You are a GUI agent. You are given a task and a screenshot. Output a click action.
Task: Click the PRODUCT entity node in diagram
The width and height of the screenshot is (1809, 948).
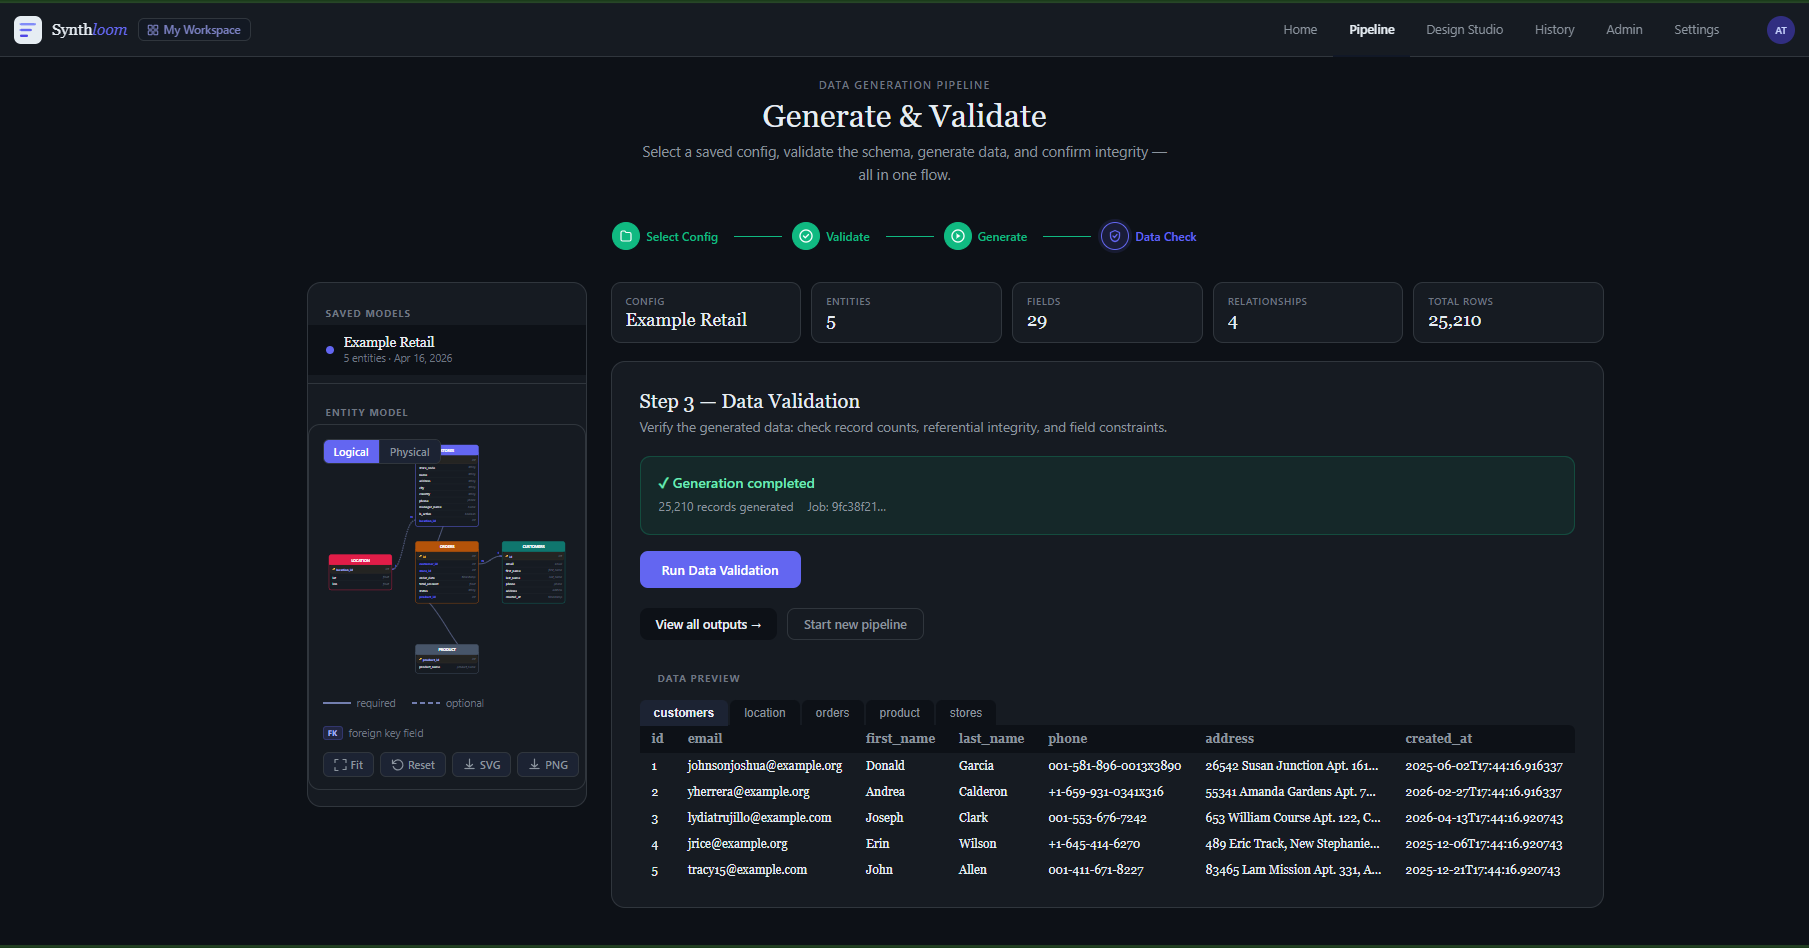447,659
